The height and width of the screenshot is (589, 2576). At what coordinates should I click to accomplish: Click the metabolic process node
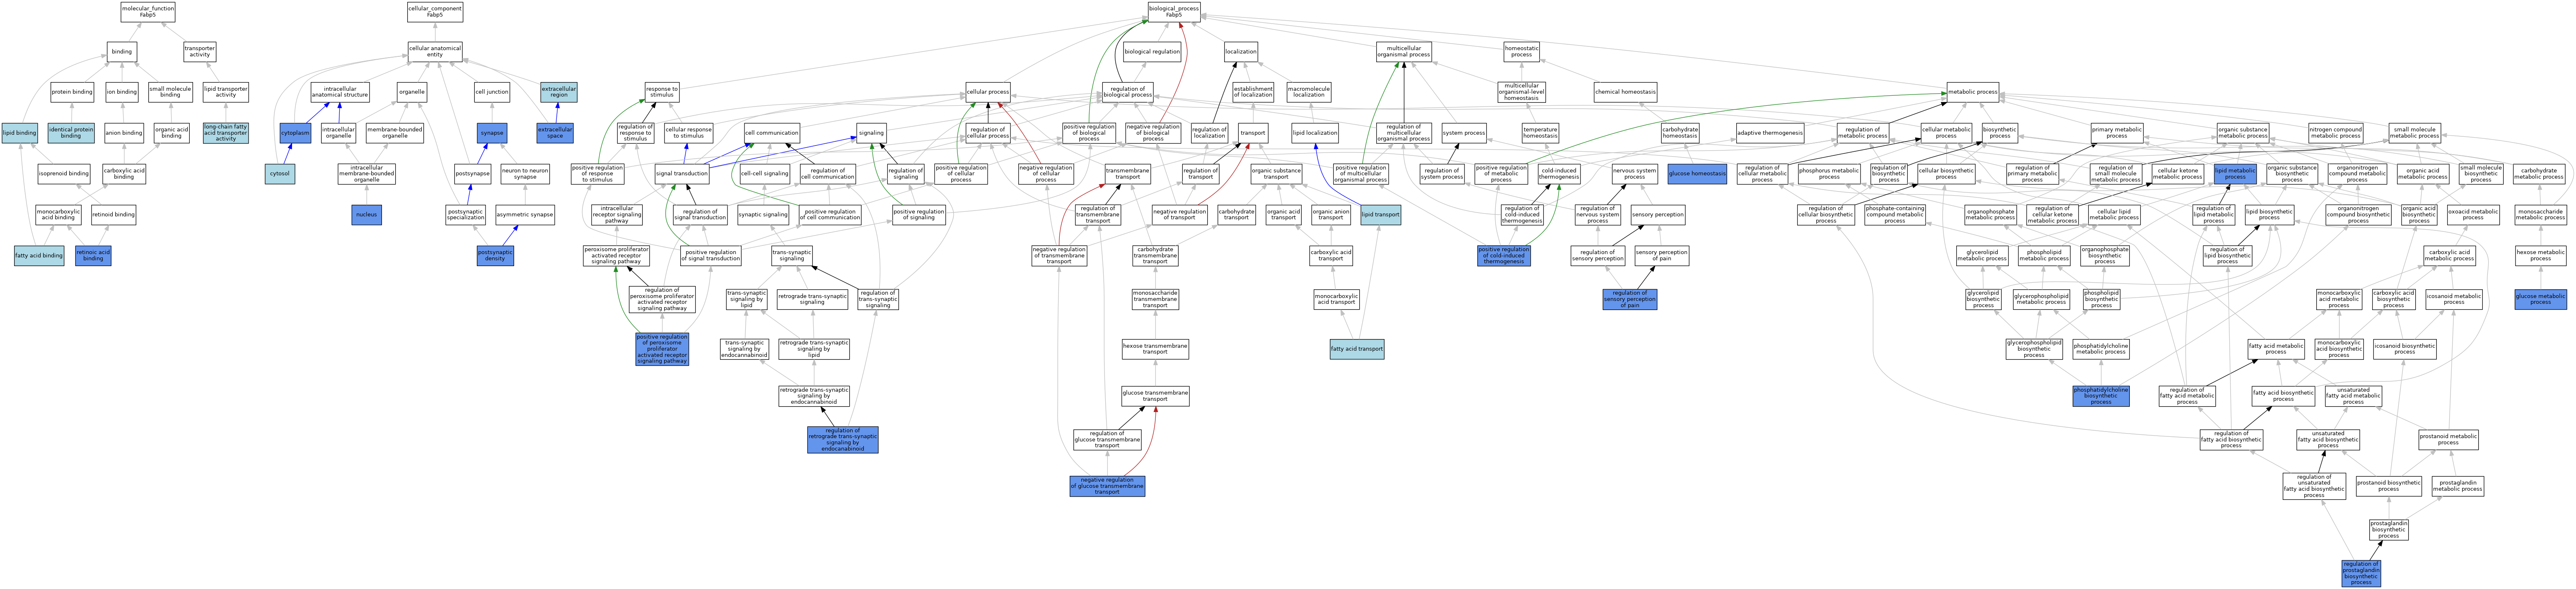[x=1973, y=92]
